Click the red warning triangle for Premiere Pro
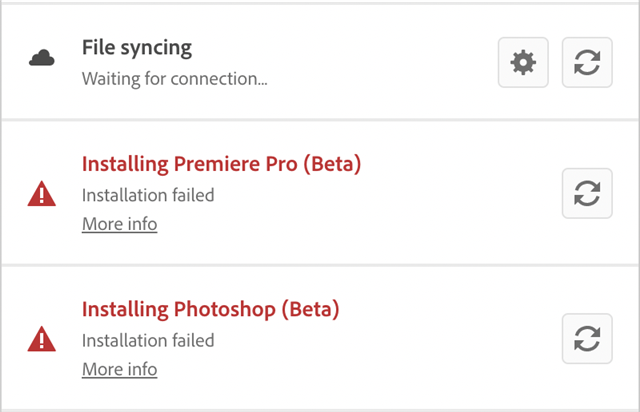 tap(42, 194)
